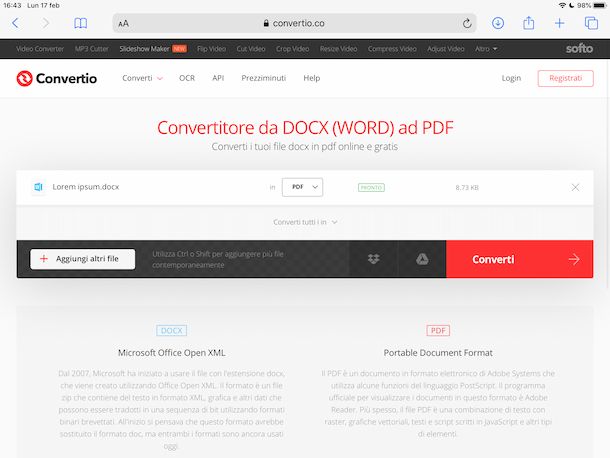
Task: Open Adjust Video tool link
Action: [x=446, y=49]
